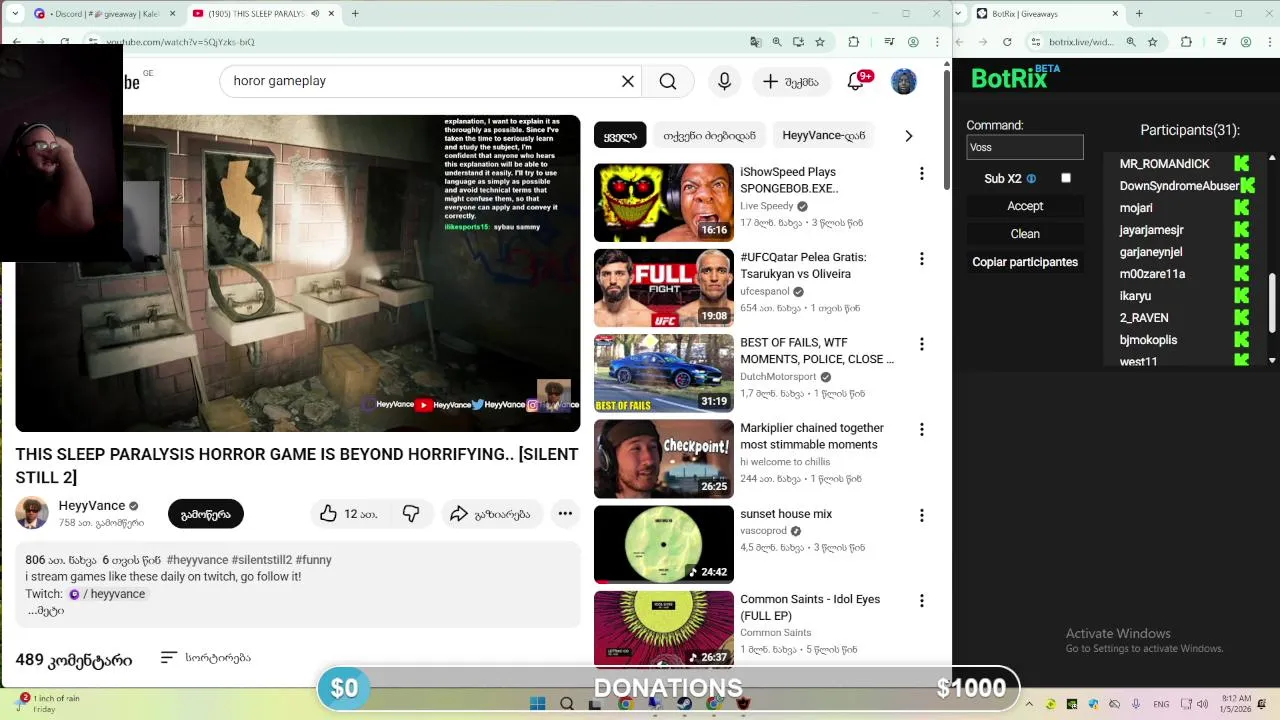Open YouTube notifications bell
Image resolution: width=1280 pixels, height=720 pixels.
click(856, 81)
